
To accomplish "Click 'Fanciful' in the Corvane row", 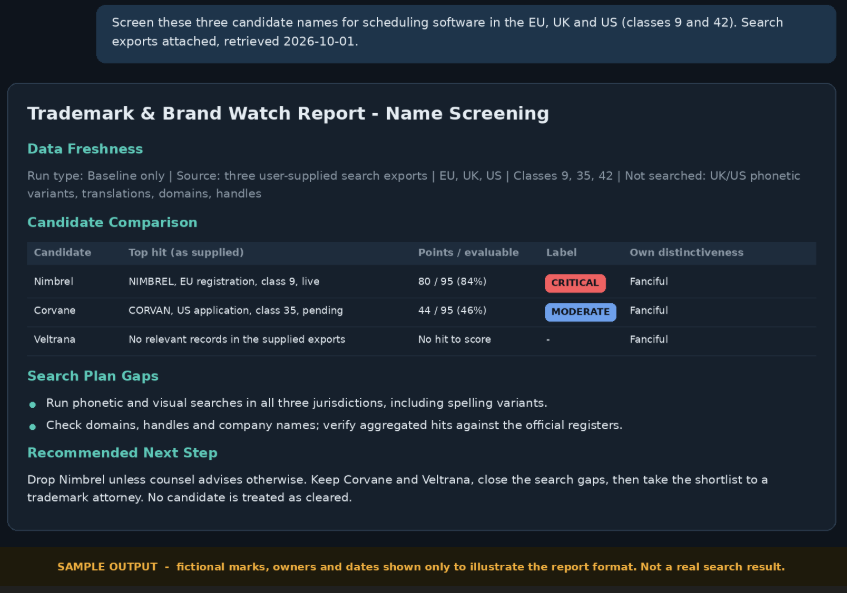I will coord(649,311).
